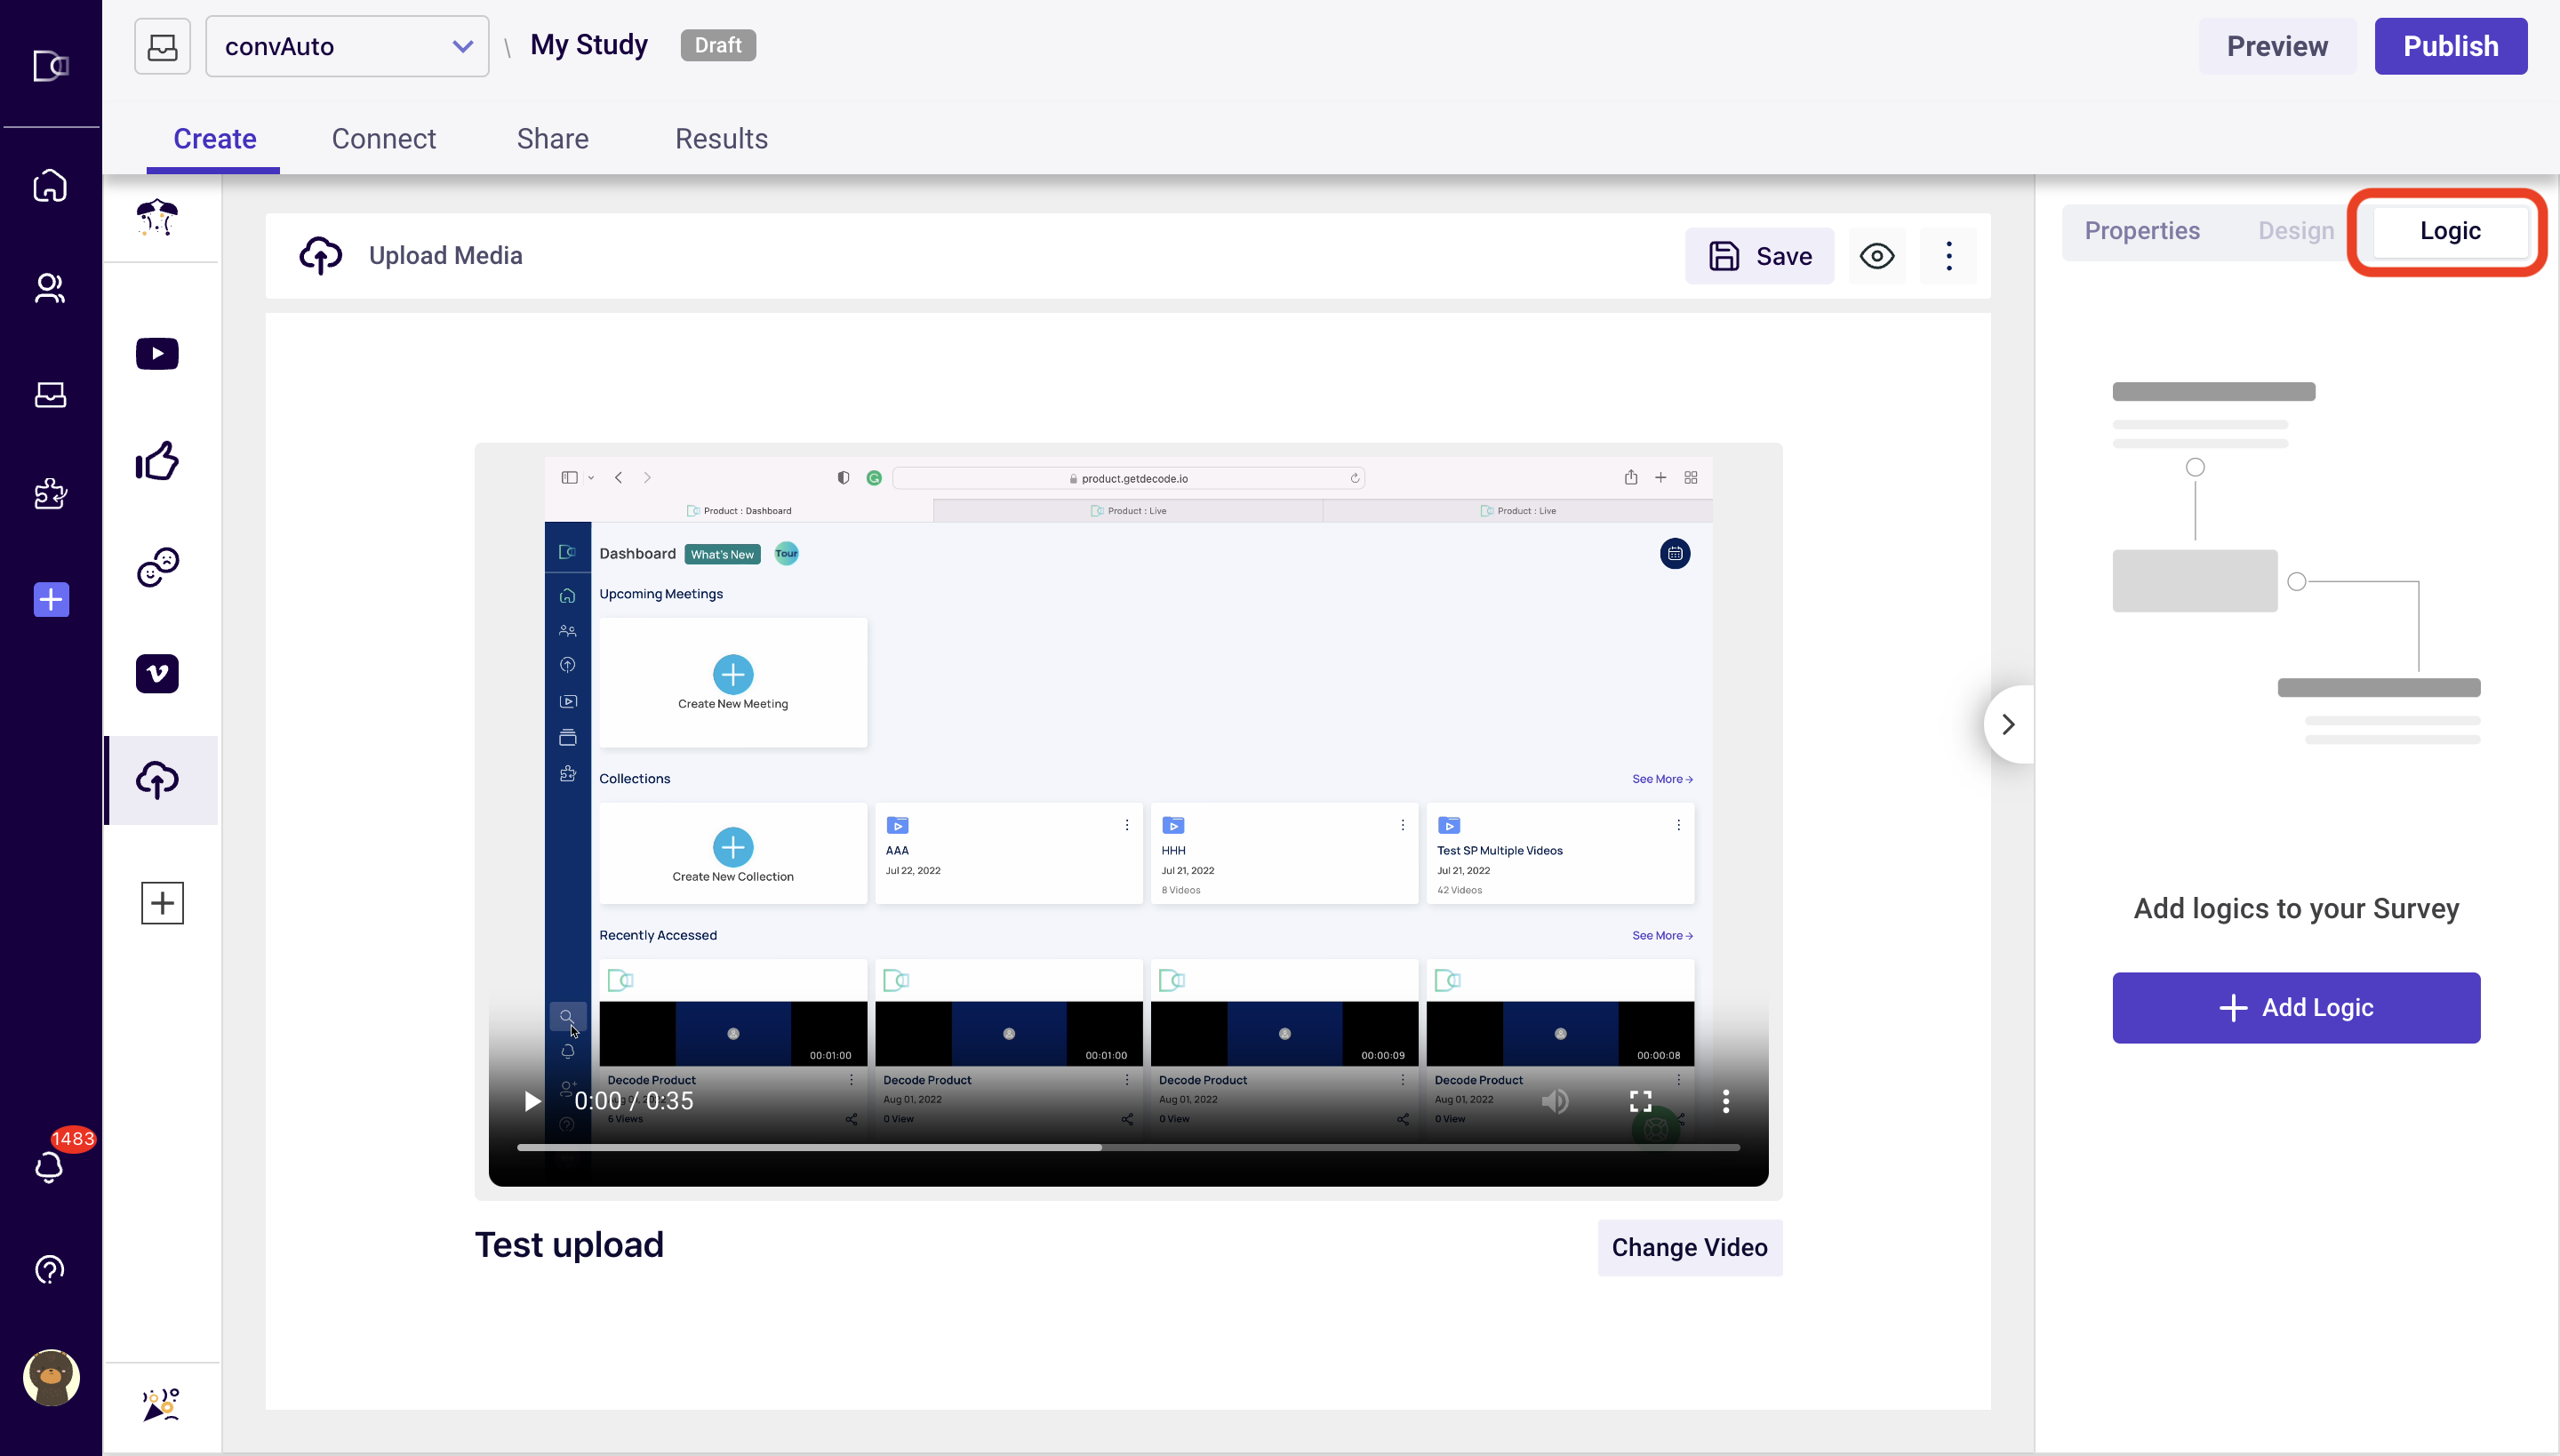Open the Properties panel tab
The height and width of the screenshot is (1456, 2560).
tap(2142, 231)
